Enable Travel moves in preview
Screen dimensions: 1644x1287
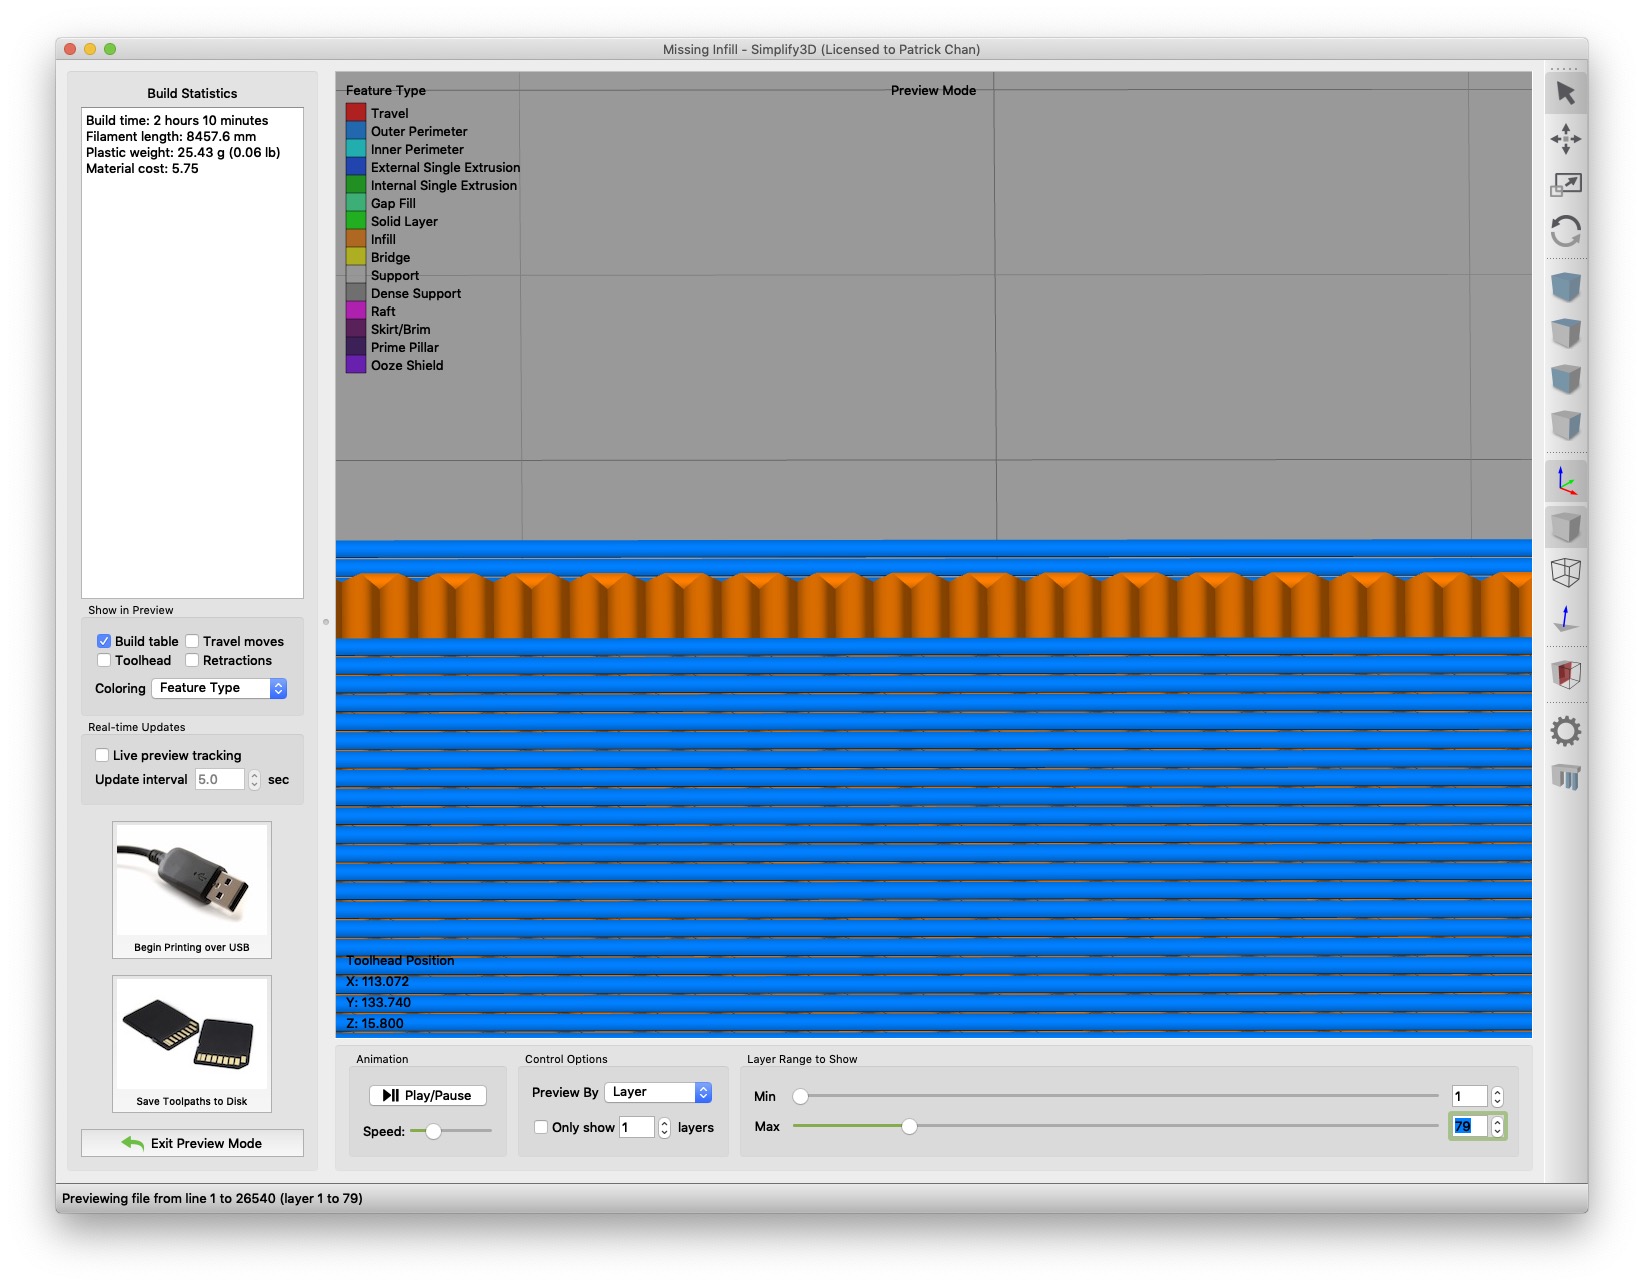coord(192,641)
